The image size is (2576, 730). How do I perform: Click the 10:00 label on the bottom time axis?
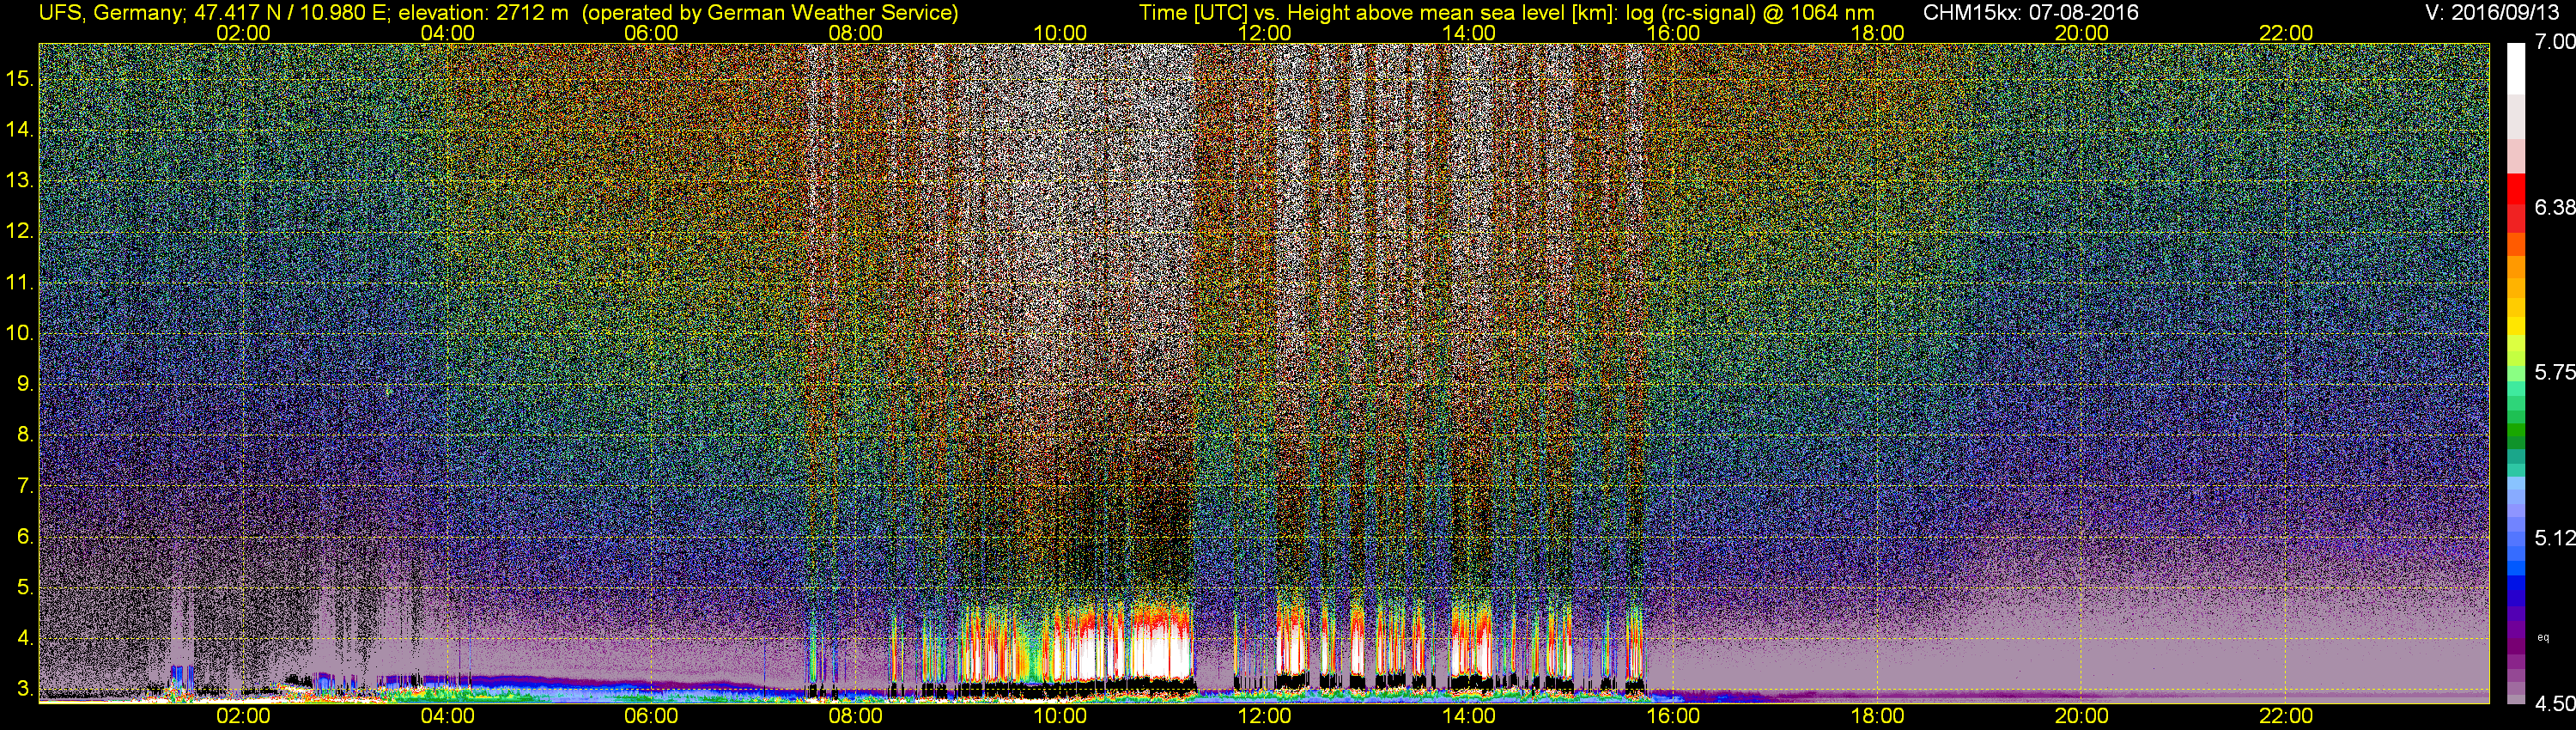(x=1060, y=716)
